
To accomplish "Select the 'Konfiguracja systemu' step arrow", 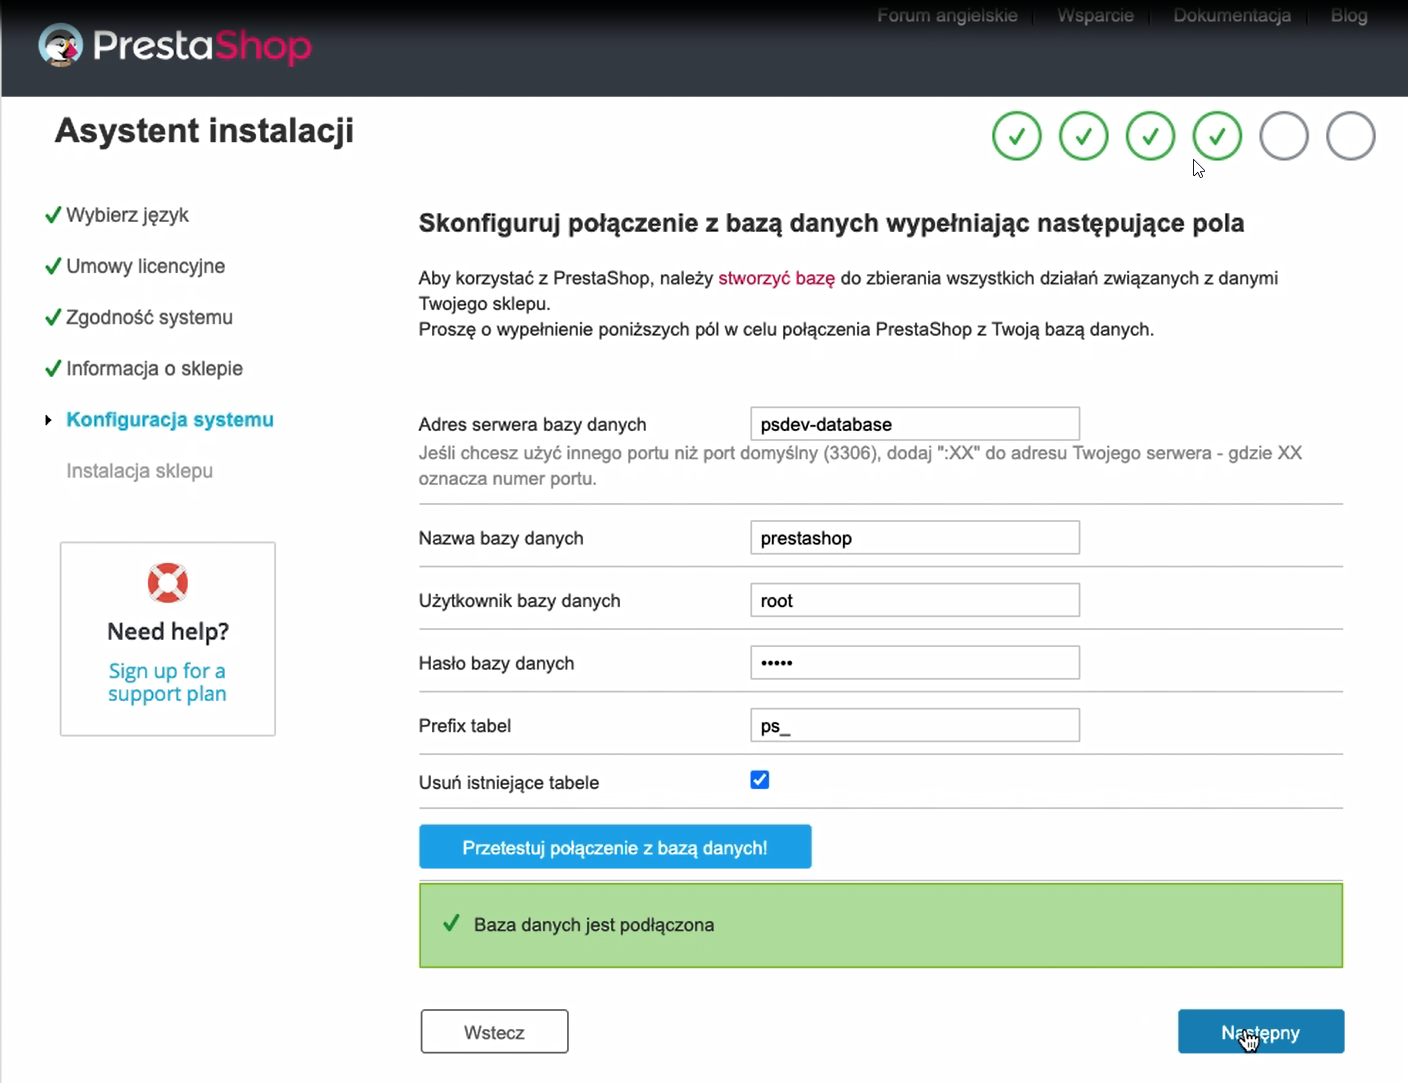I will click(x=48, y=420).
